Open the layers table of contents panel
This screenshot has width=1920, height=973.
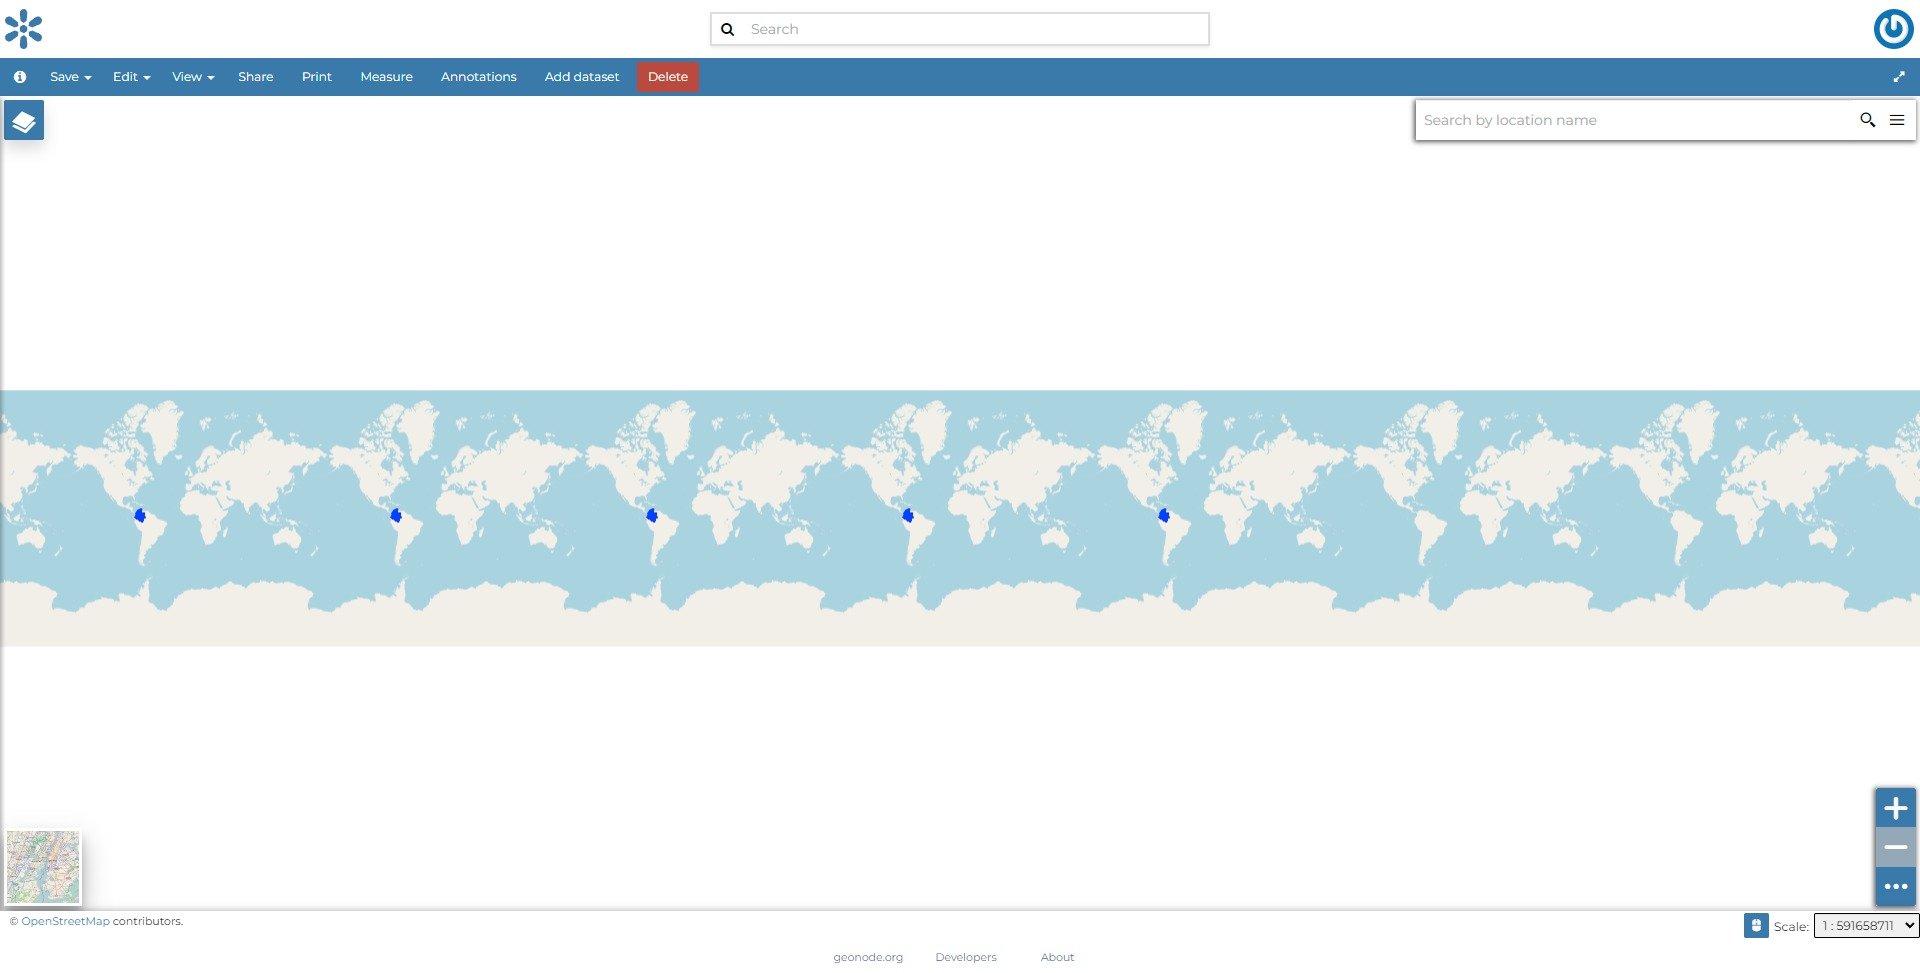(23, 119)
